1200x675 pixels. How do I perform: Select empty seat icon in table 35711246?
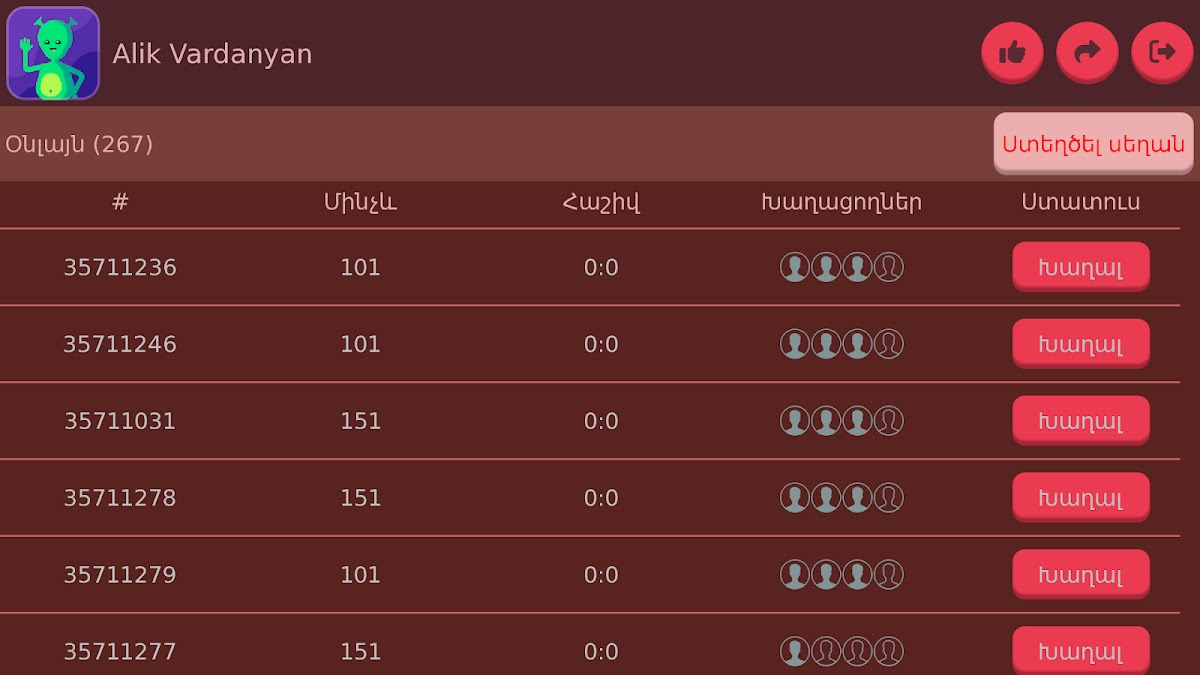point(888,344)
